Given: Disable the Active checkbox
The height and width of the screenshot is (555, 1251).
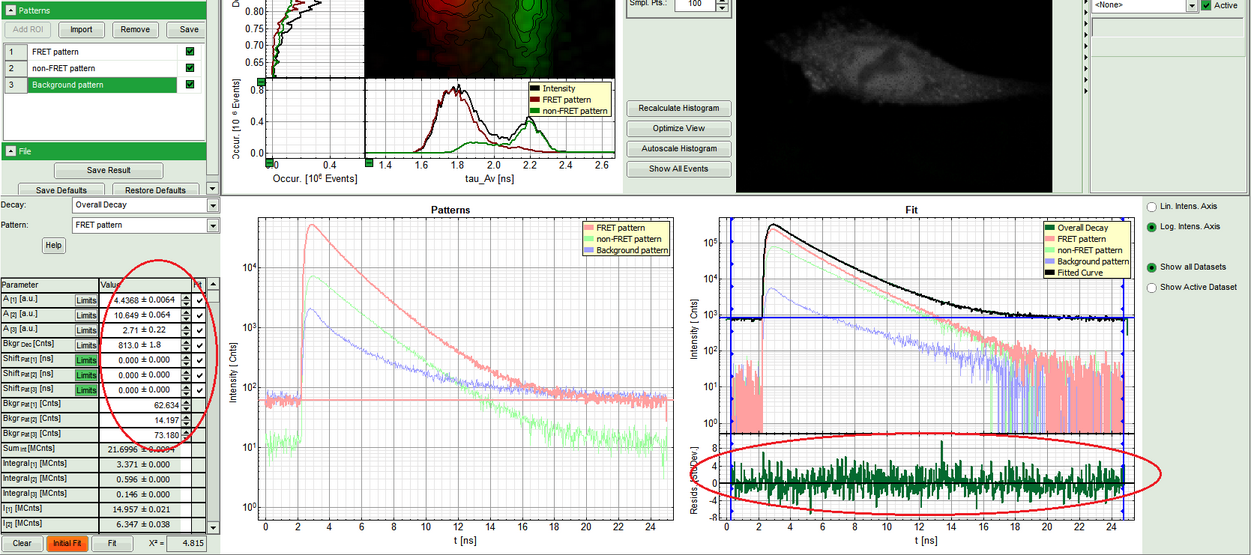Looking at the screenshot, I should tap(1205, 6).
